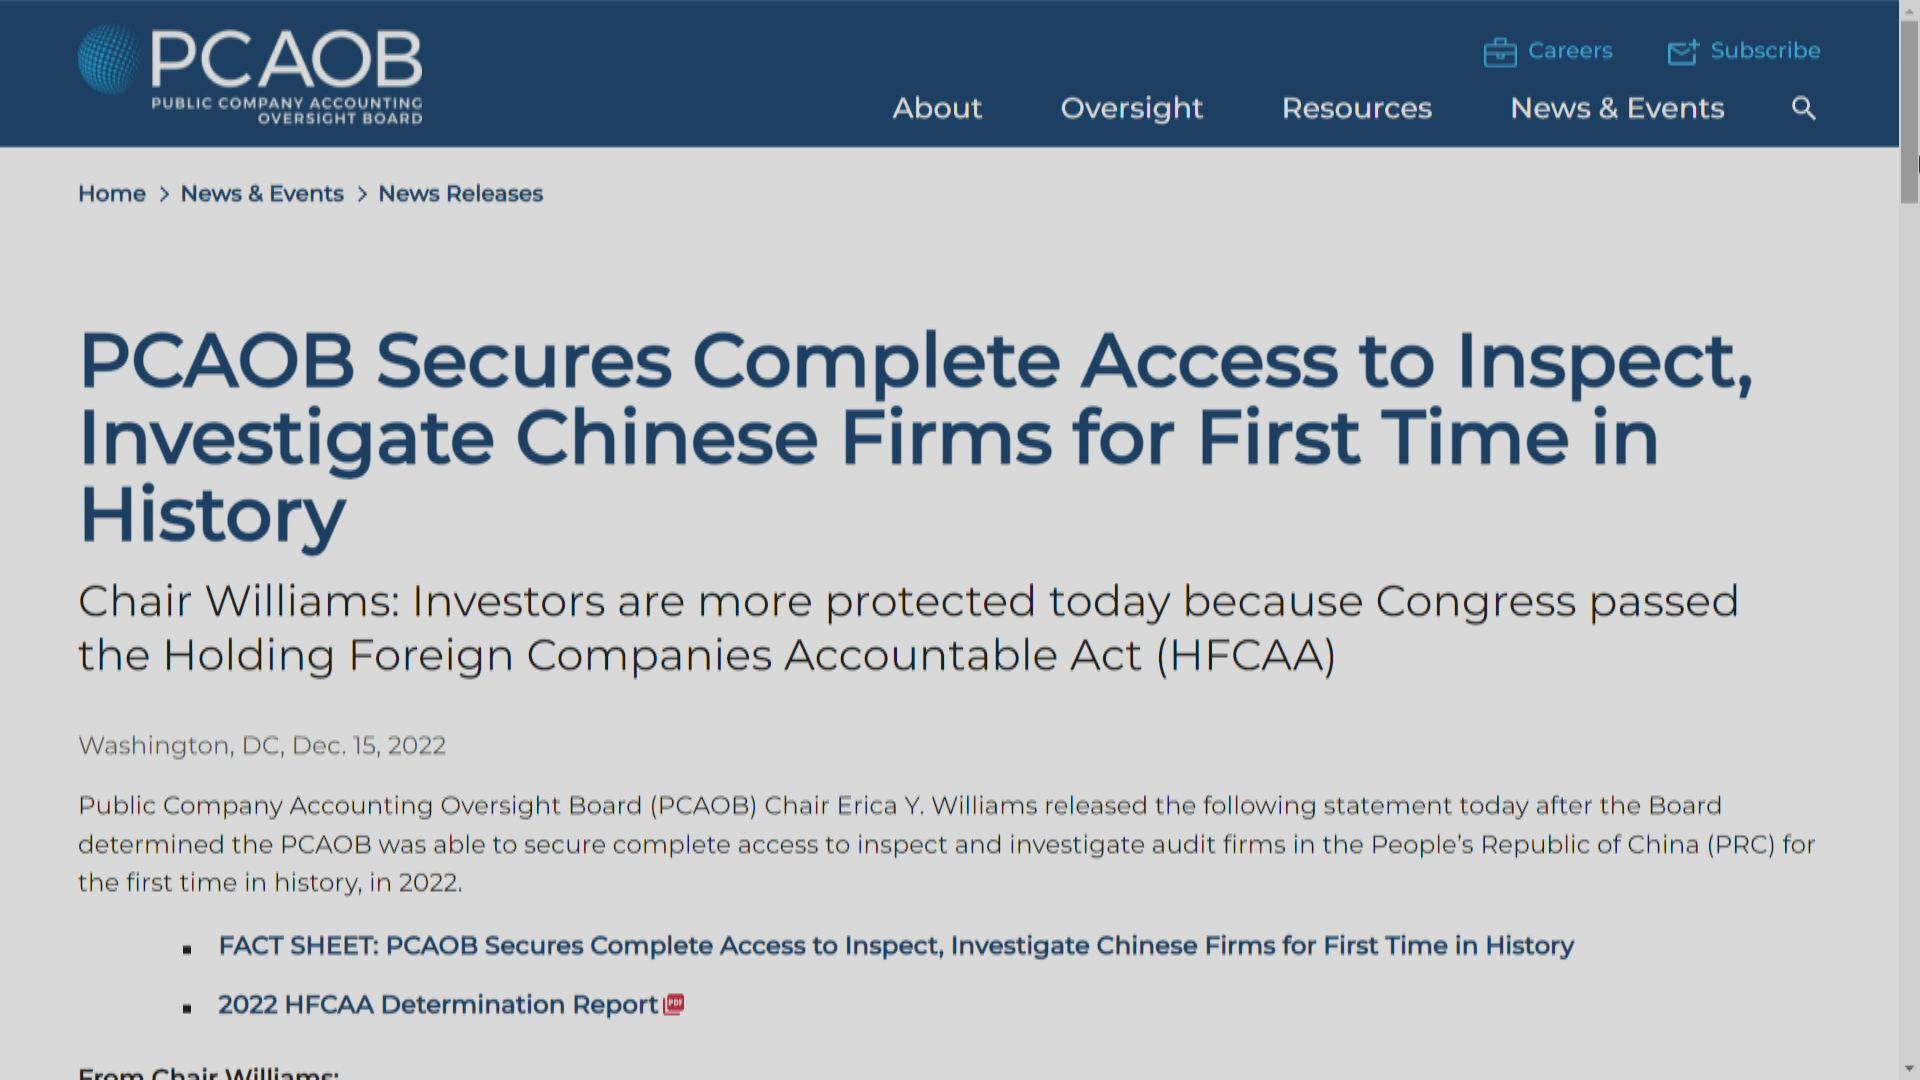Expand the About navigation menu
The height and width of the screenshot is (1080, 1920).
pos(937,108)
